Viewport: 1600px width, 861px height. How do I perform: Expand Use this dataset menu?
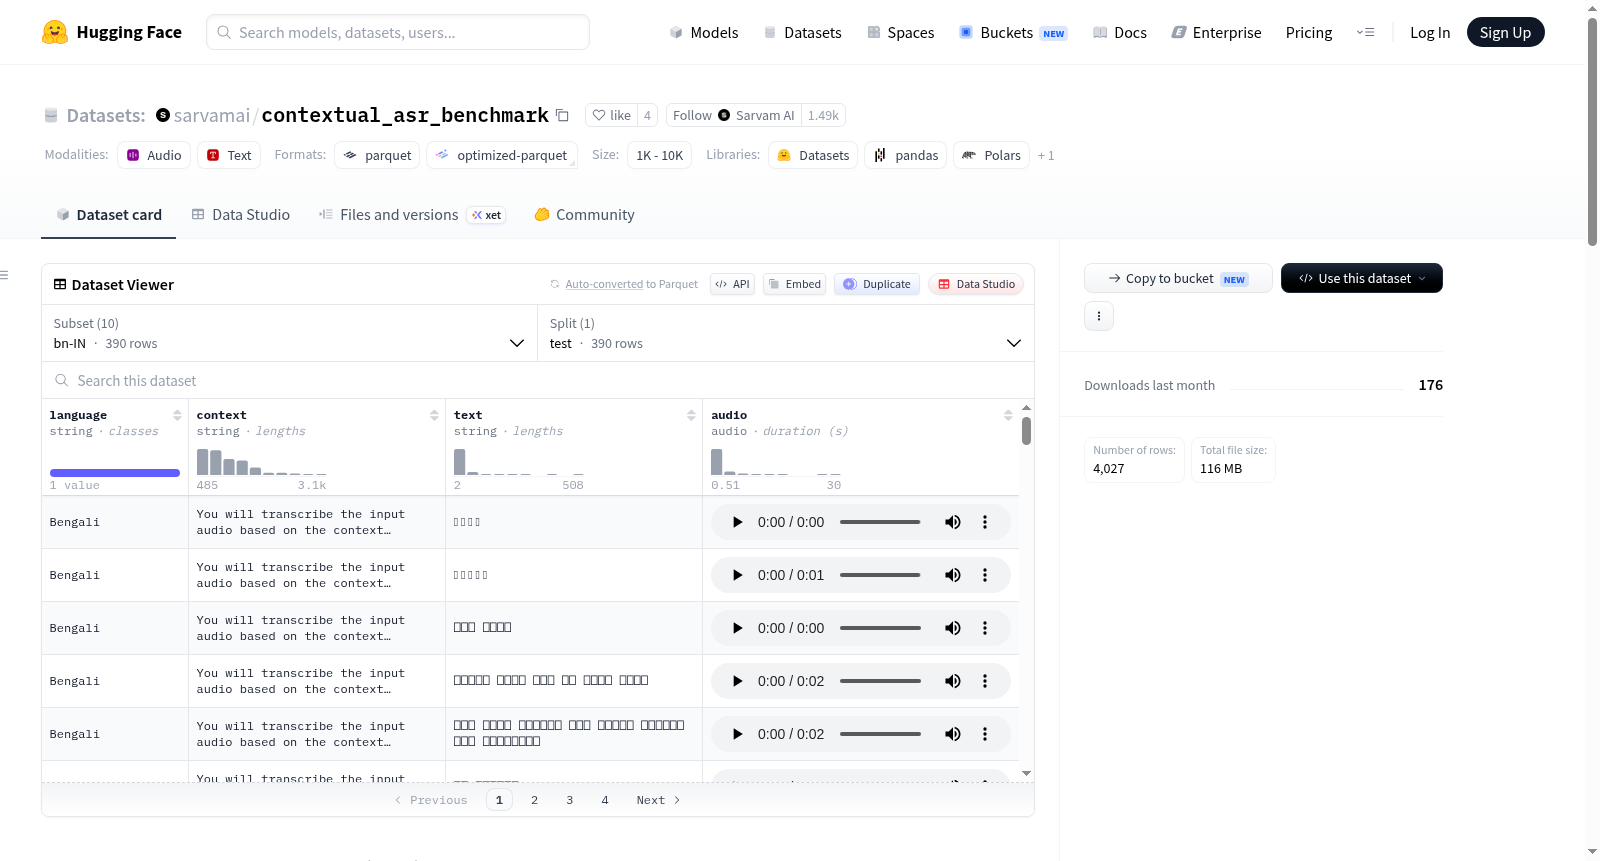pos(1361,278)
